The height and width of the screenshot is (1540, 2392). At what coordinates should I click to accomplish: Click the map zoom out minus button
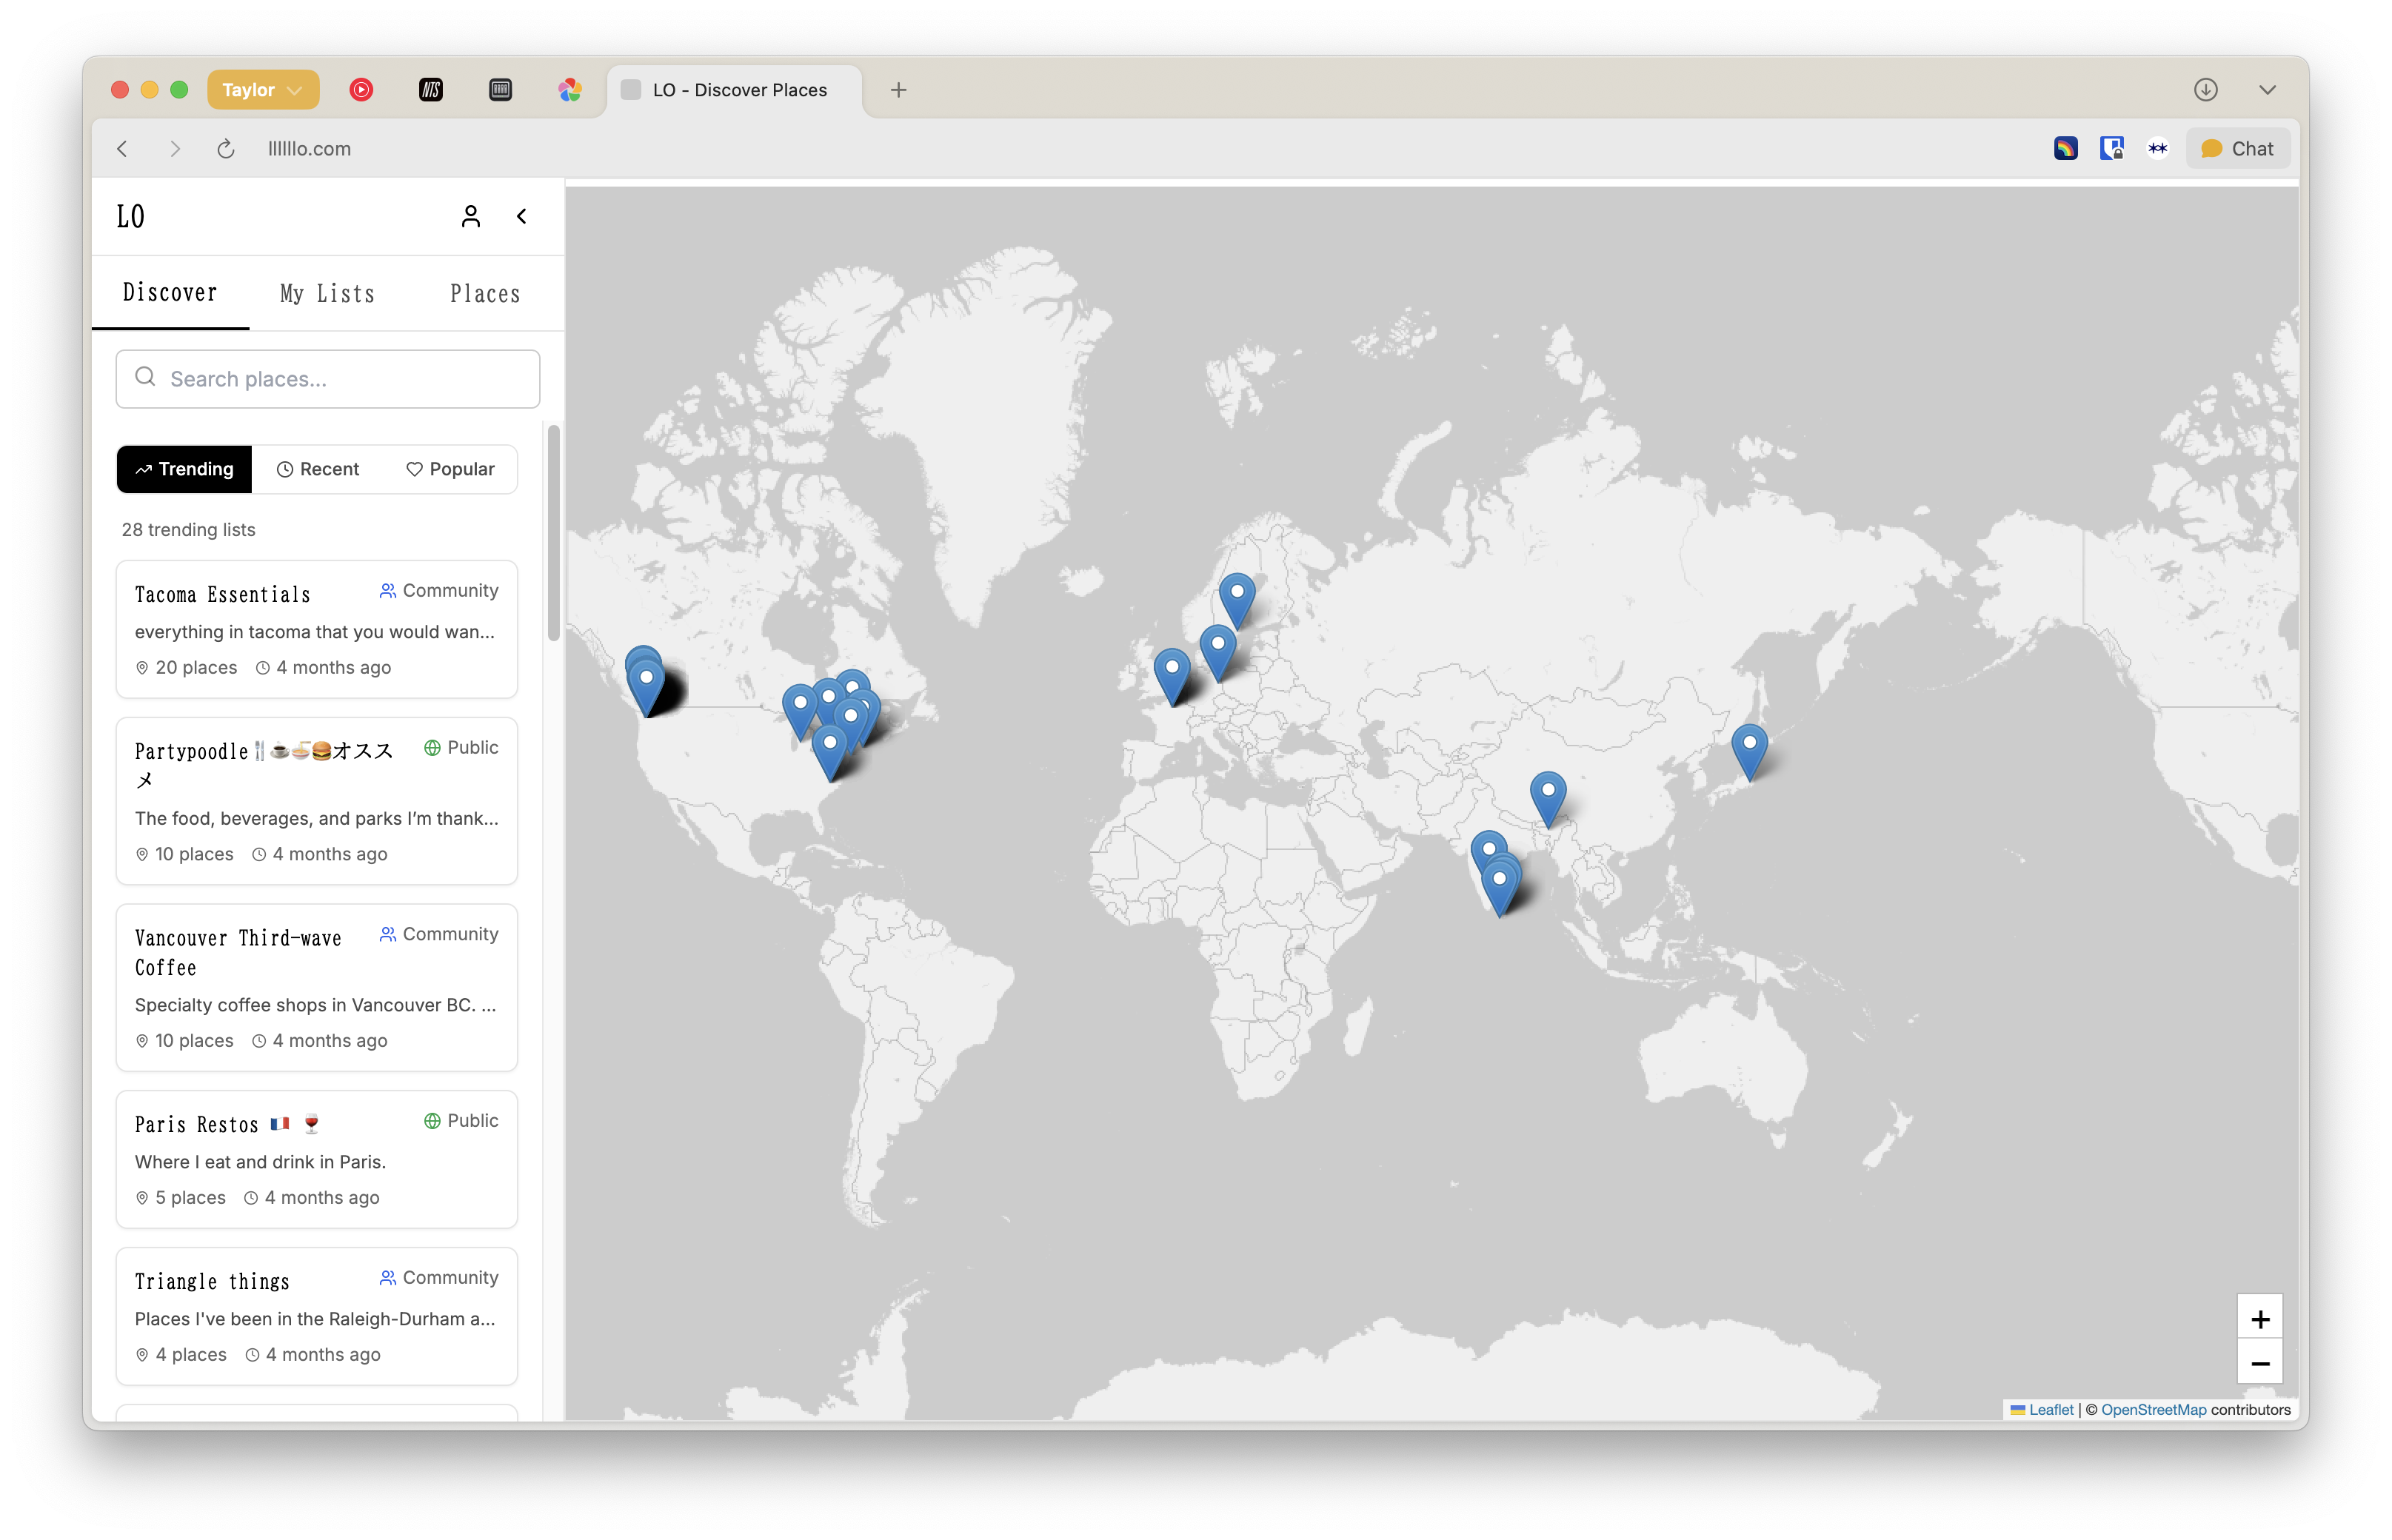(x=2259, y=1363)
